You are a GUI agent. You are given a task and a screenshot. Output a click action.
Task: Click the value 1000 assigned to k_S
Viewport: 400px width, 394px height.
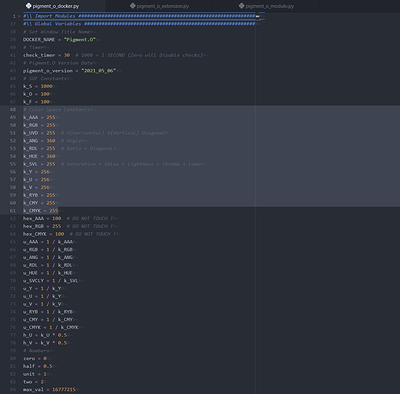[46, 86]
